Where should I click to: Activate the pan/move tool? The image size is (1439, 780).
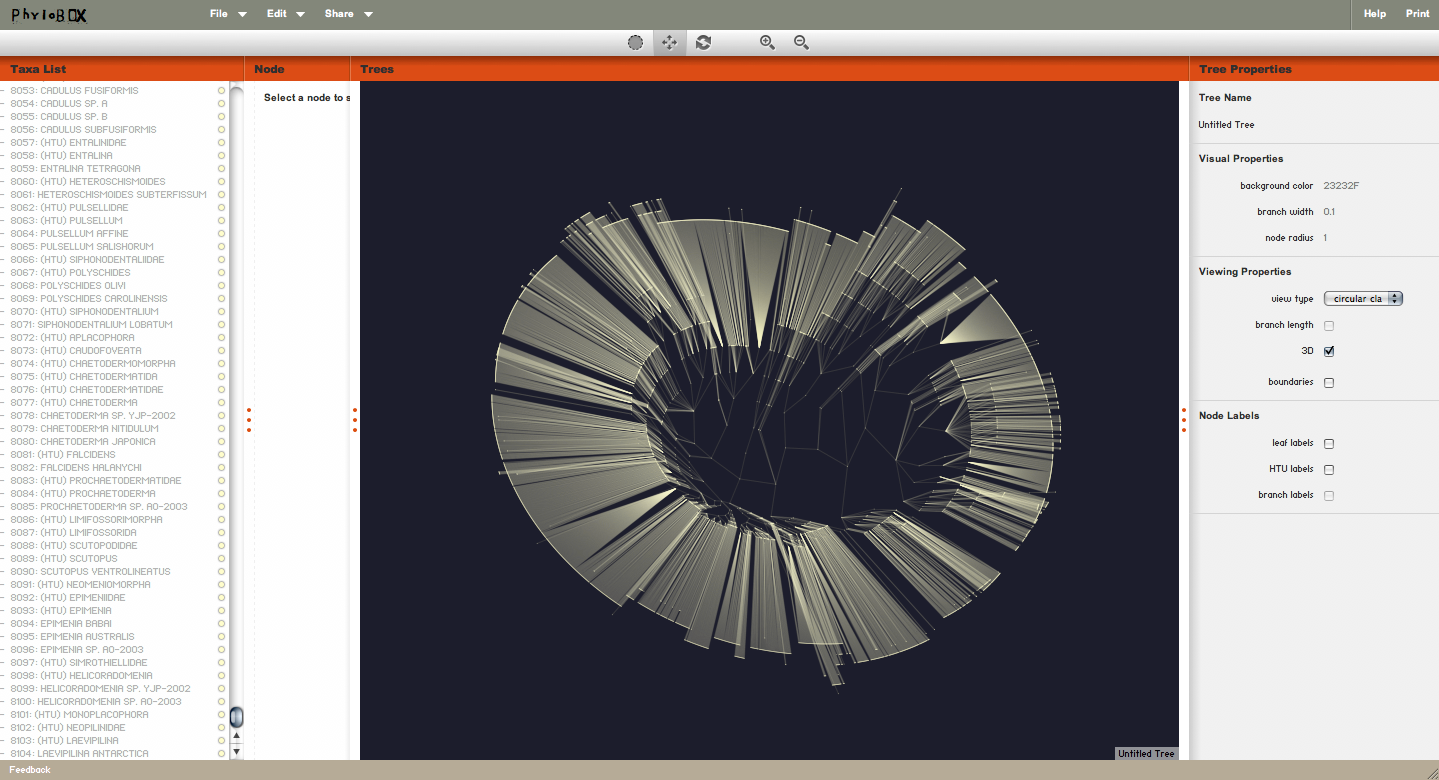point(669,42)
